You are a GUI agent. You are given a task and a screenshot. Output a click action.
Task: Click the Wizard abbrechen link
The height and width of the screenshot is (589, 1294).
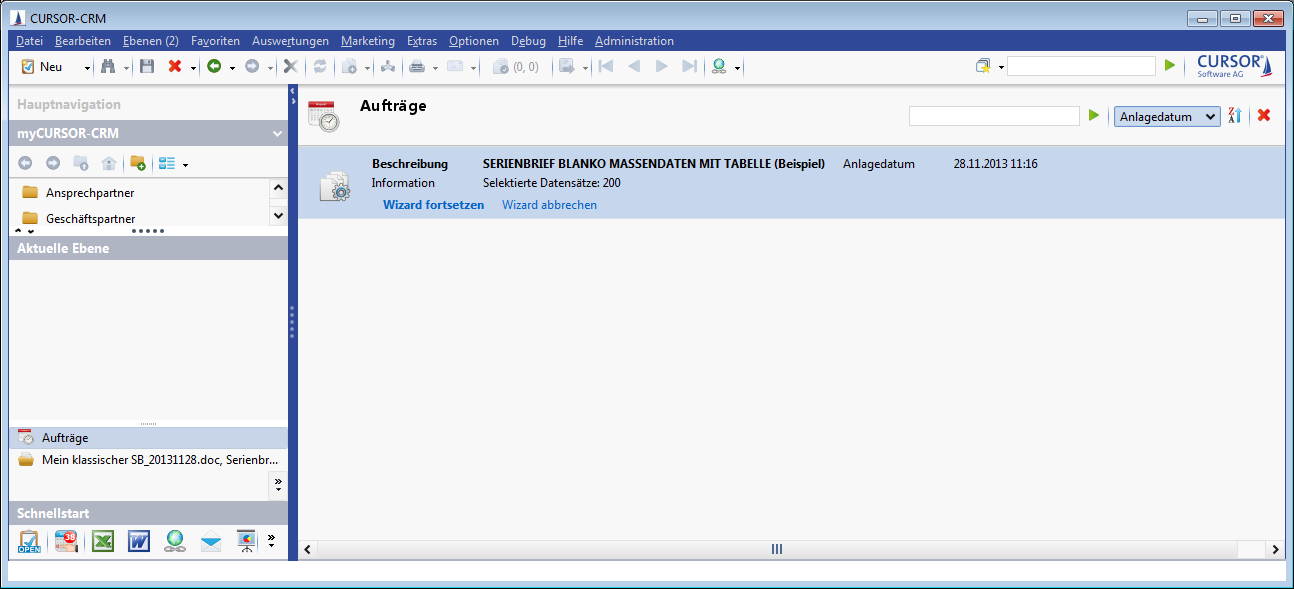click(x=549, y=205)
